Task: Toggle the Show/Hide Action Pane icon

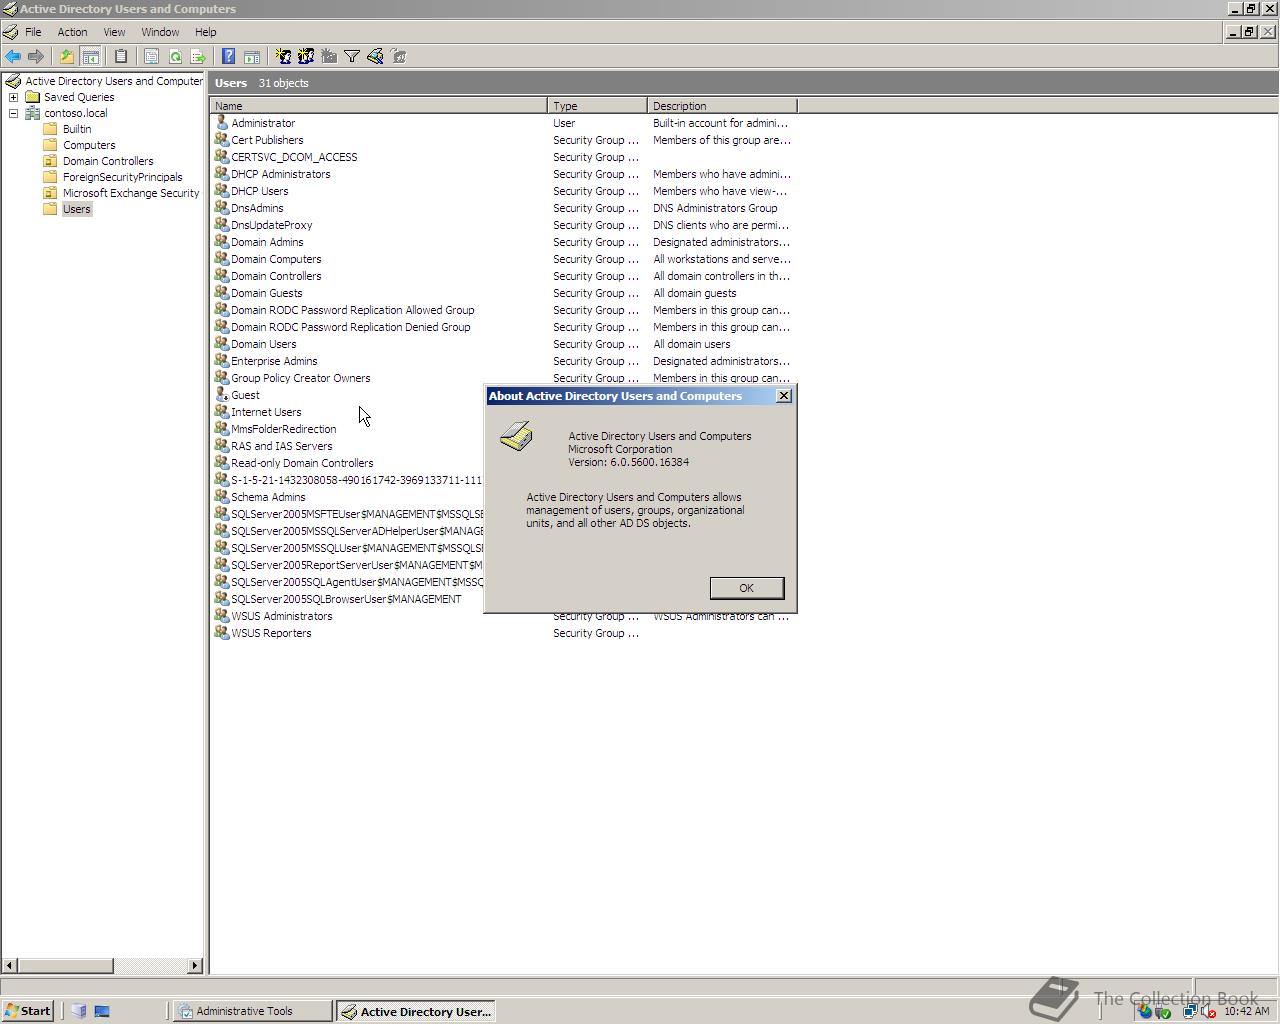Action: tap(252, 57)
